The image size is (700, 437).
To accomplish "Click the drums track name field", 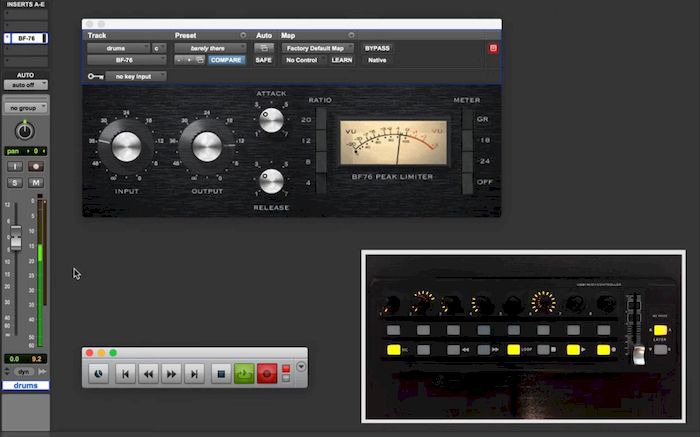I will coord(26,385).
